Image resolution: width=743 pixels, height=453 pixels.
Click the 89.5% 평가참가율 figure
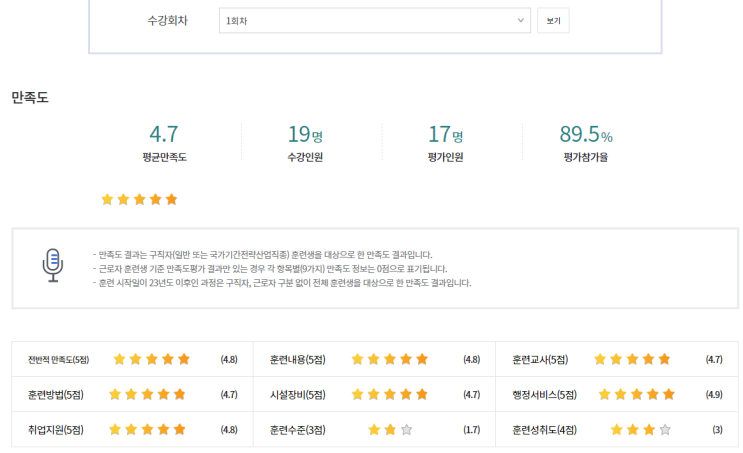(x=585, y=135)
